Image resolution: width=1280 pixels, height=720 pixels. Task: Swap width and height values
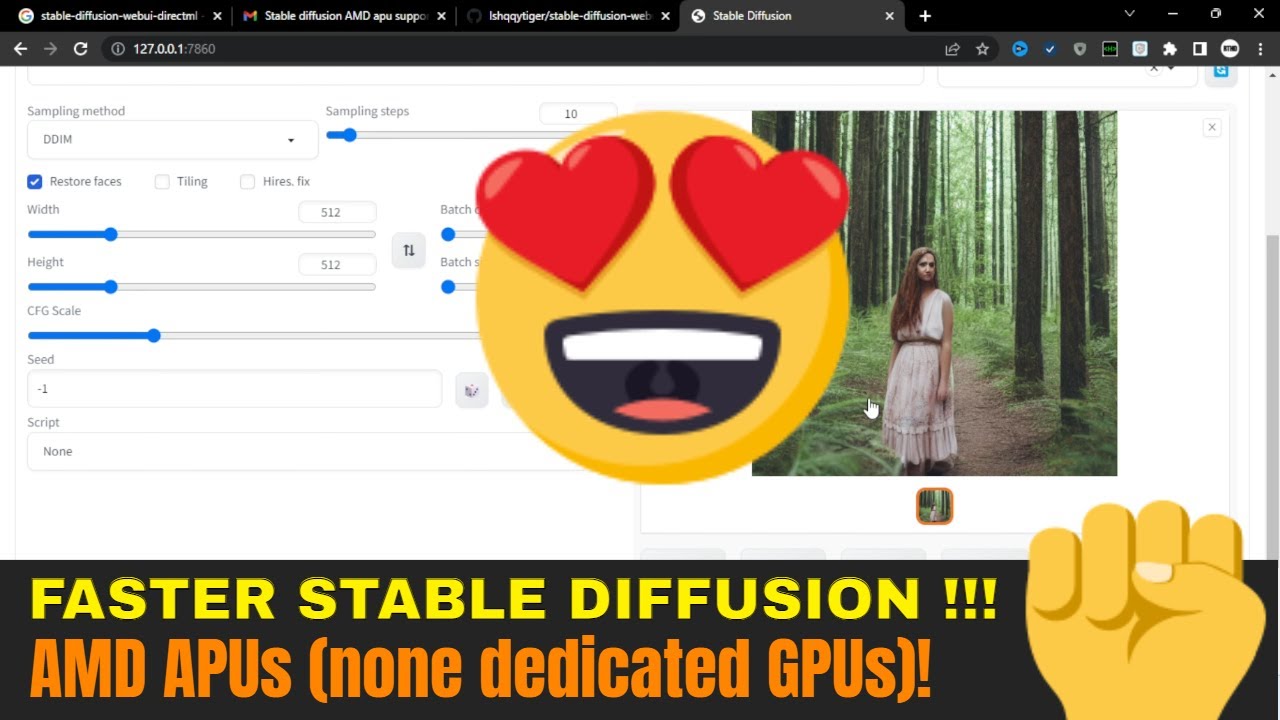click(409, 250)
